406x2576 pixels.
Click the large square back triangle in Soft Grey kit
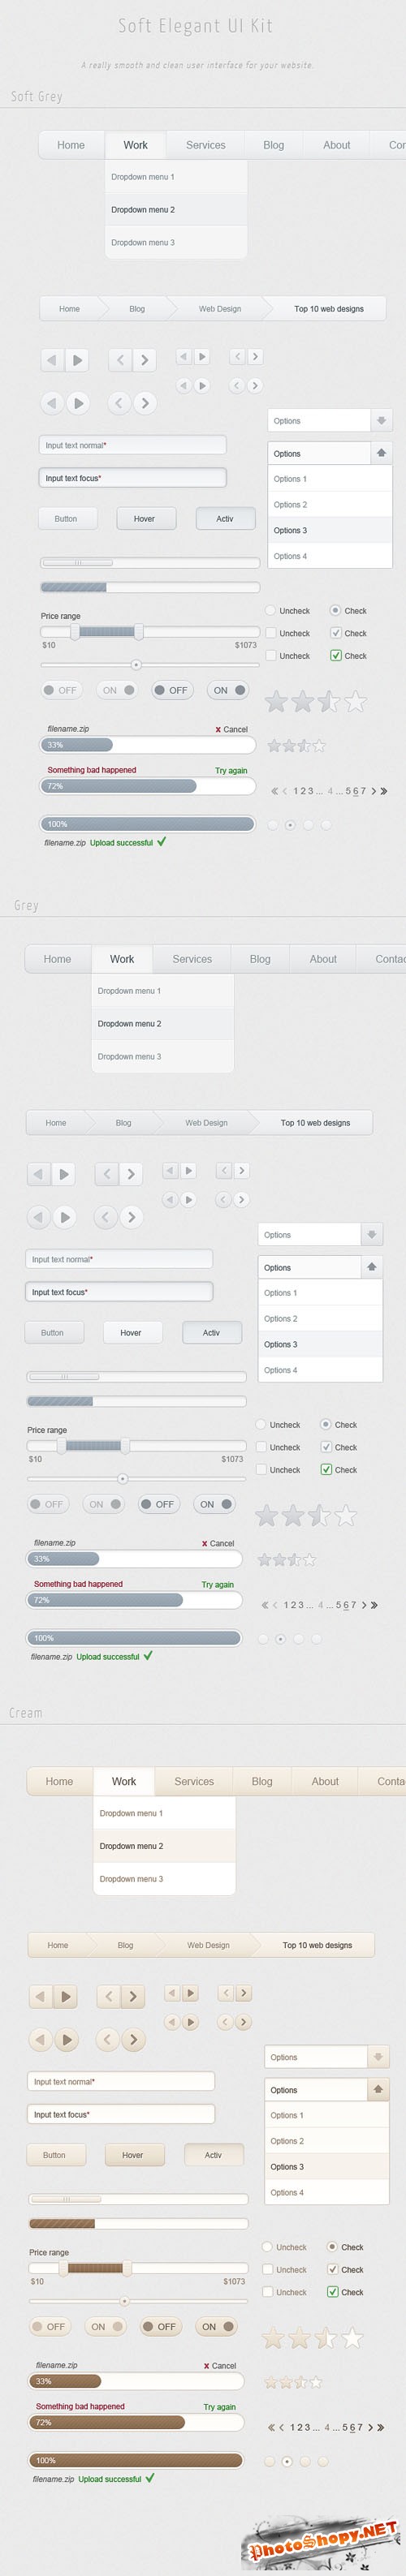click(x=52, y=360)
